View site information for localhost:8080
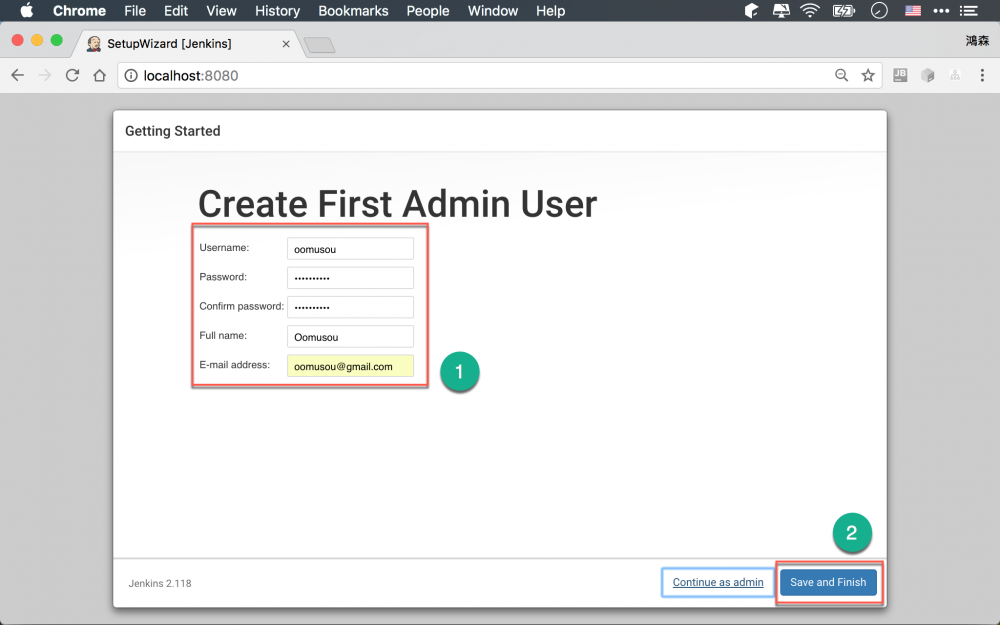 coord(130,75)
